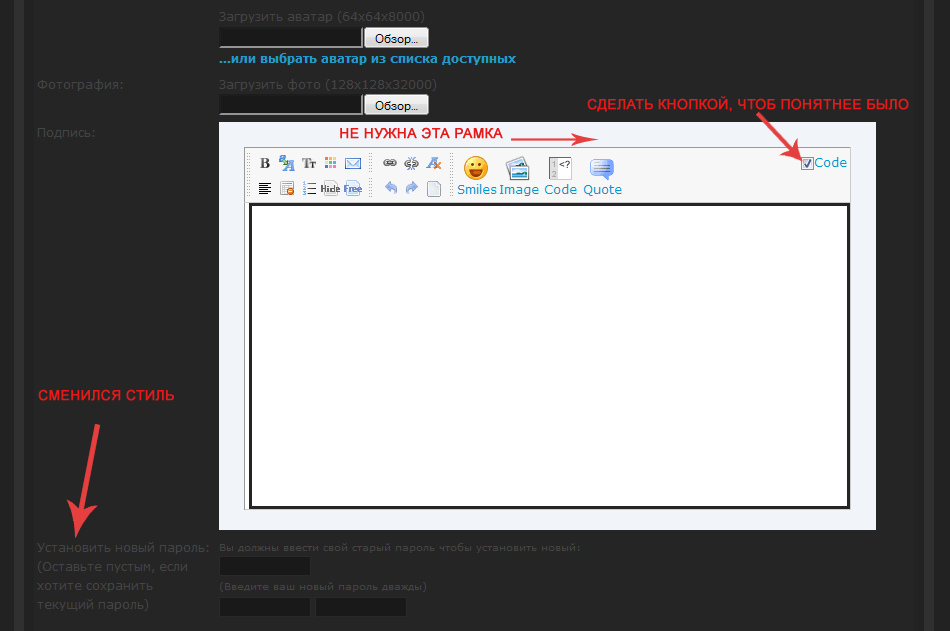Image resolution: width=950 pixels, height=631 pixels.
Task: Insert a Hide tag
Action: pyautogui.click(x=331, y=188)
